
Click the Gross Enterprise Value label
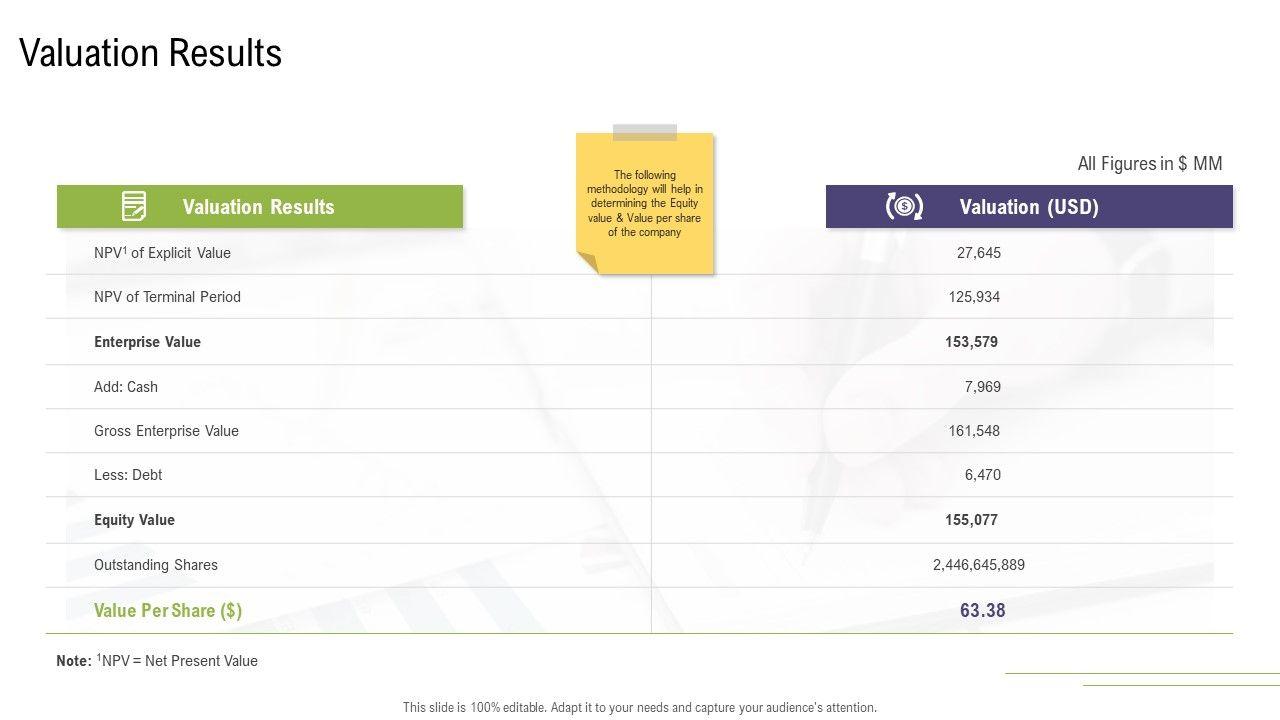pyautogui.click(x=166, y=431)
